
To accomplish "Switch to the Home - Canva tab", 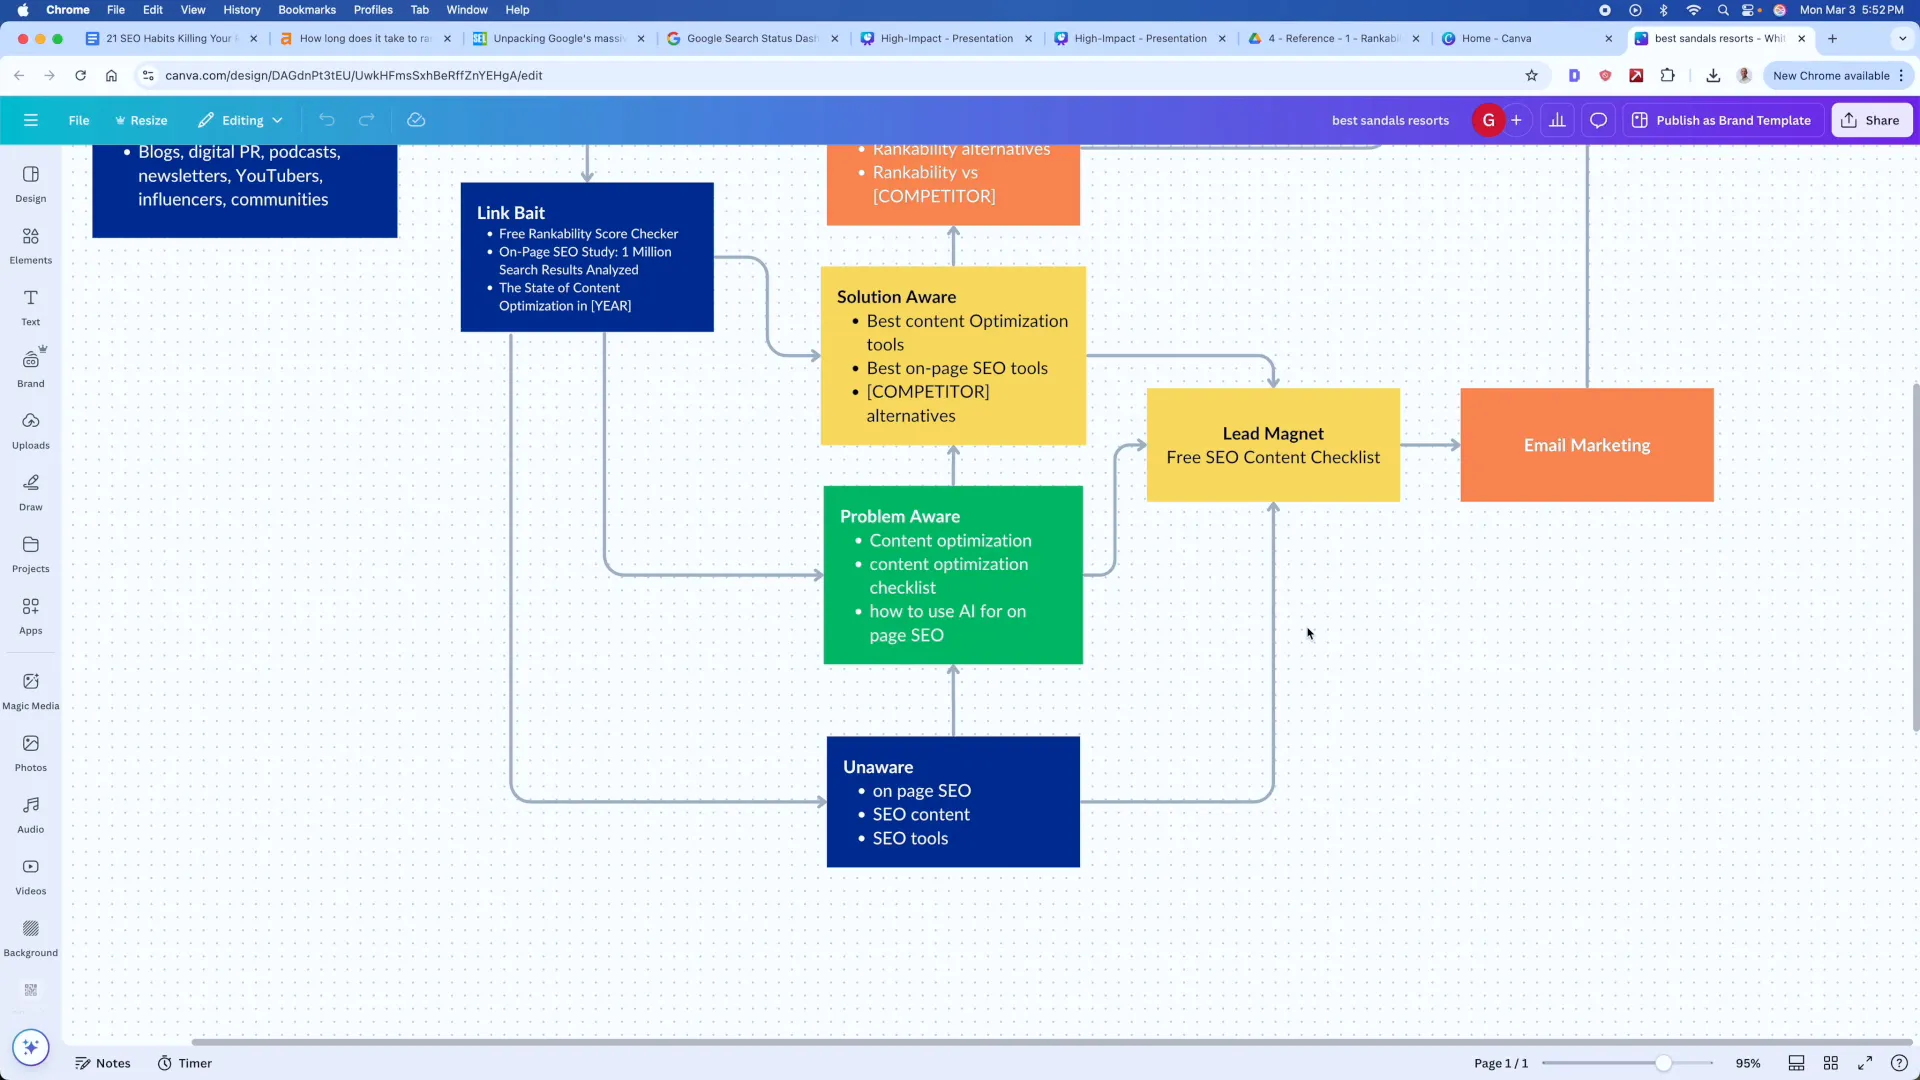I will pyautogui.click(x=1495, y=38).
